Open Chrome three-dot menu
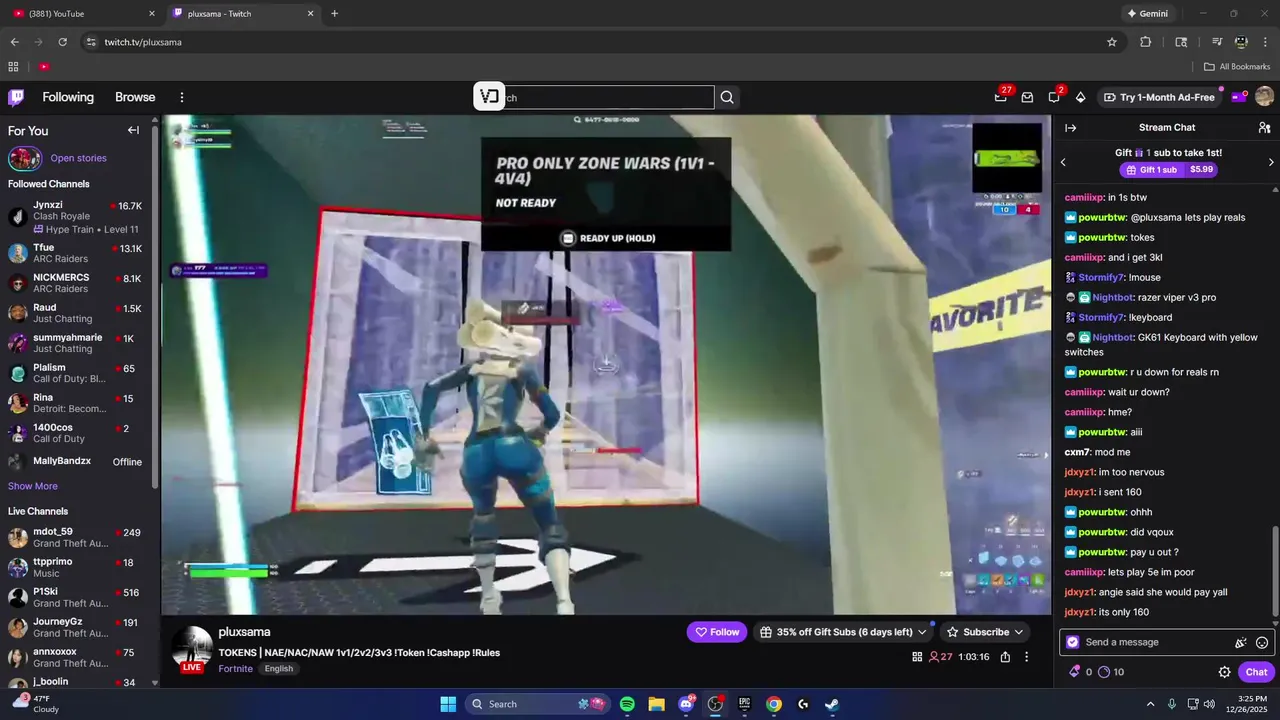Screen dimensions: 1280x720 tap(1265, 42)
